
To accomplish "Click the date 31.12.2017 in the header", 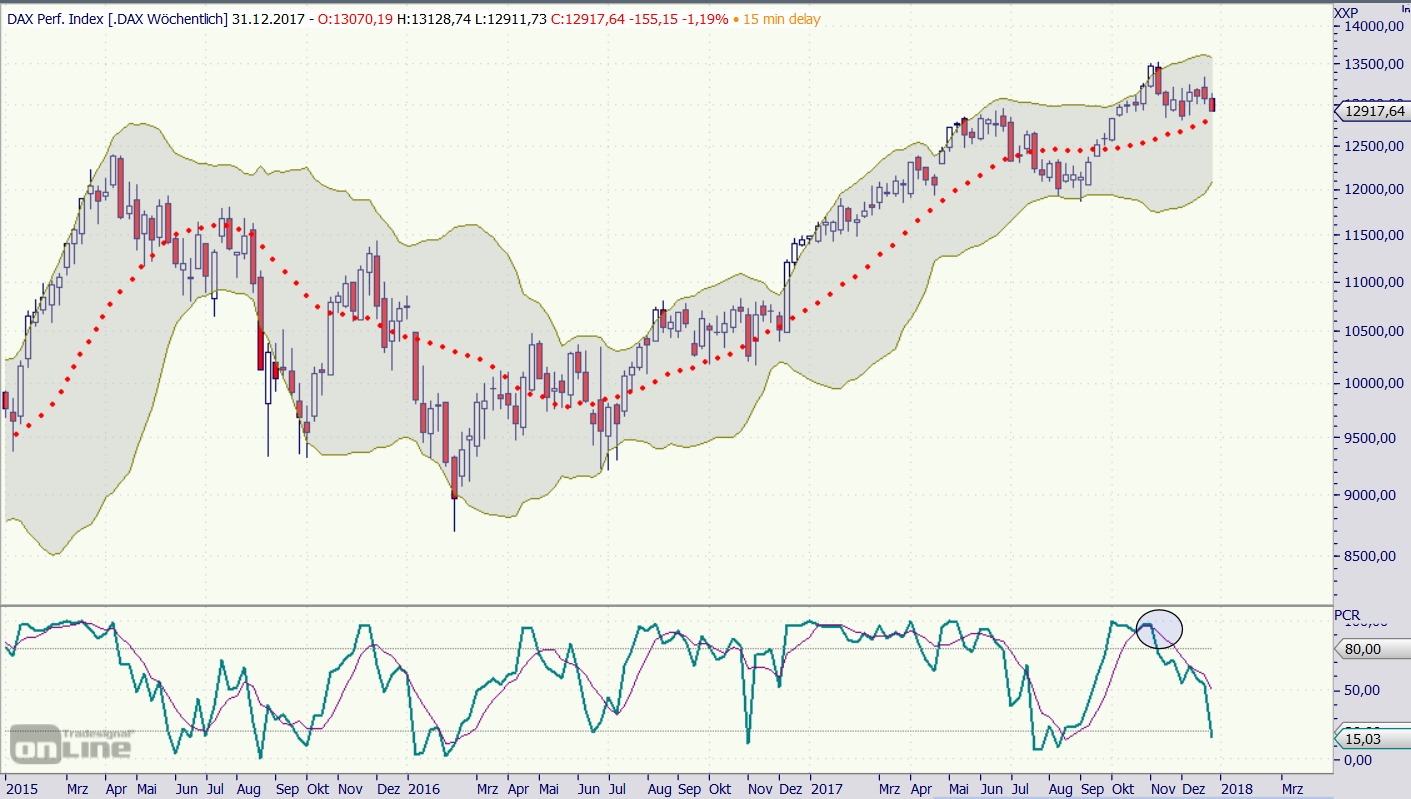I will [x=269, y=19].
